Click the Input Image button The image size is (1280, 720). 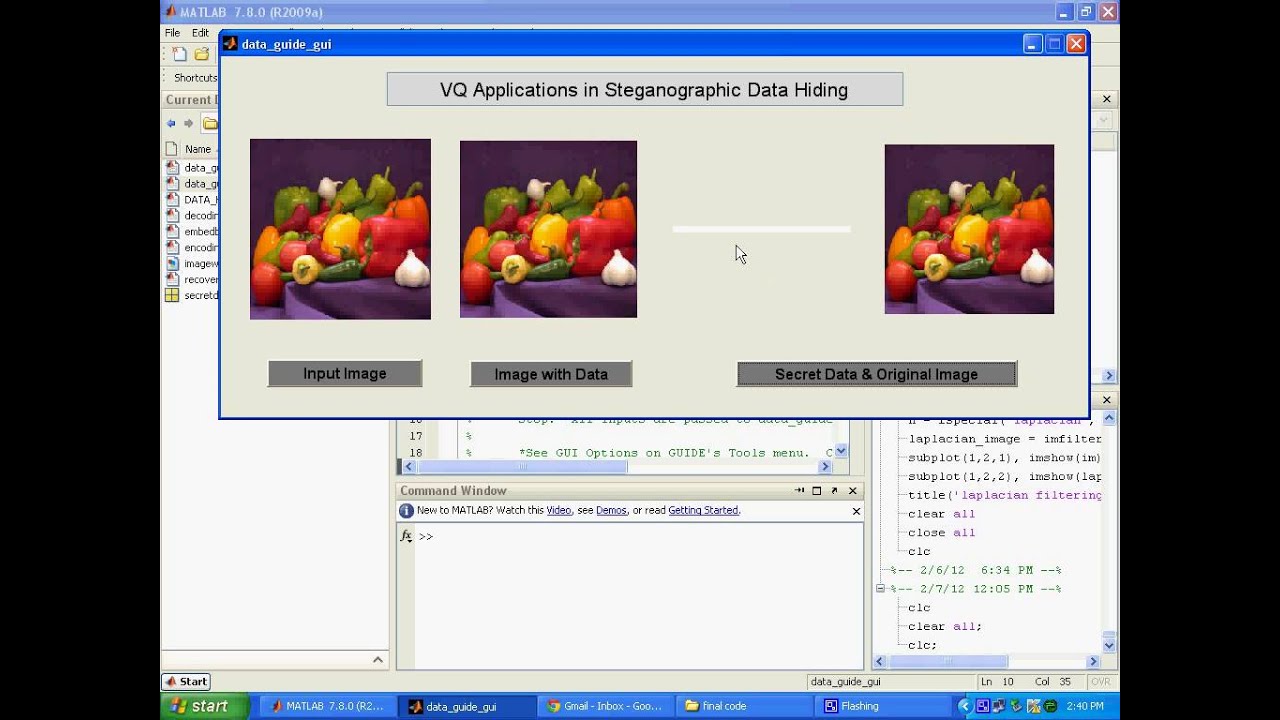pos(345,373)
